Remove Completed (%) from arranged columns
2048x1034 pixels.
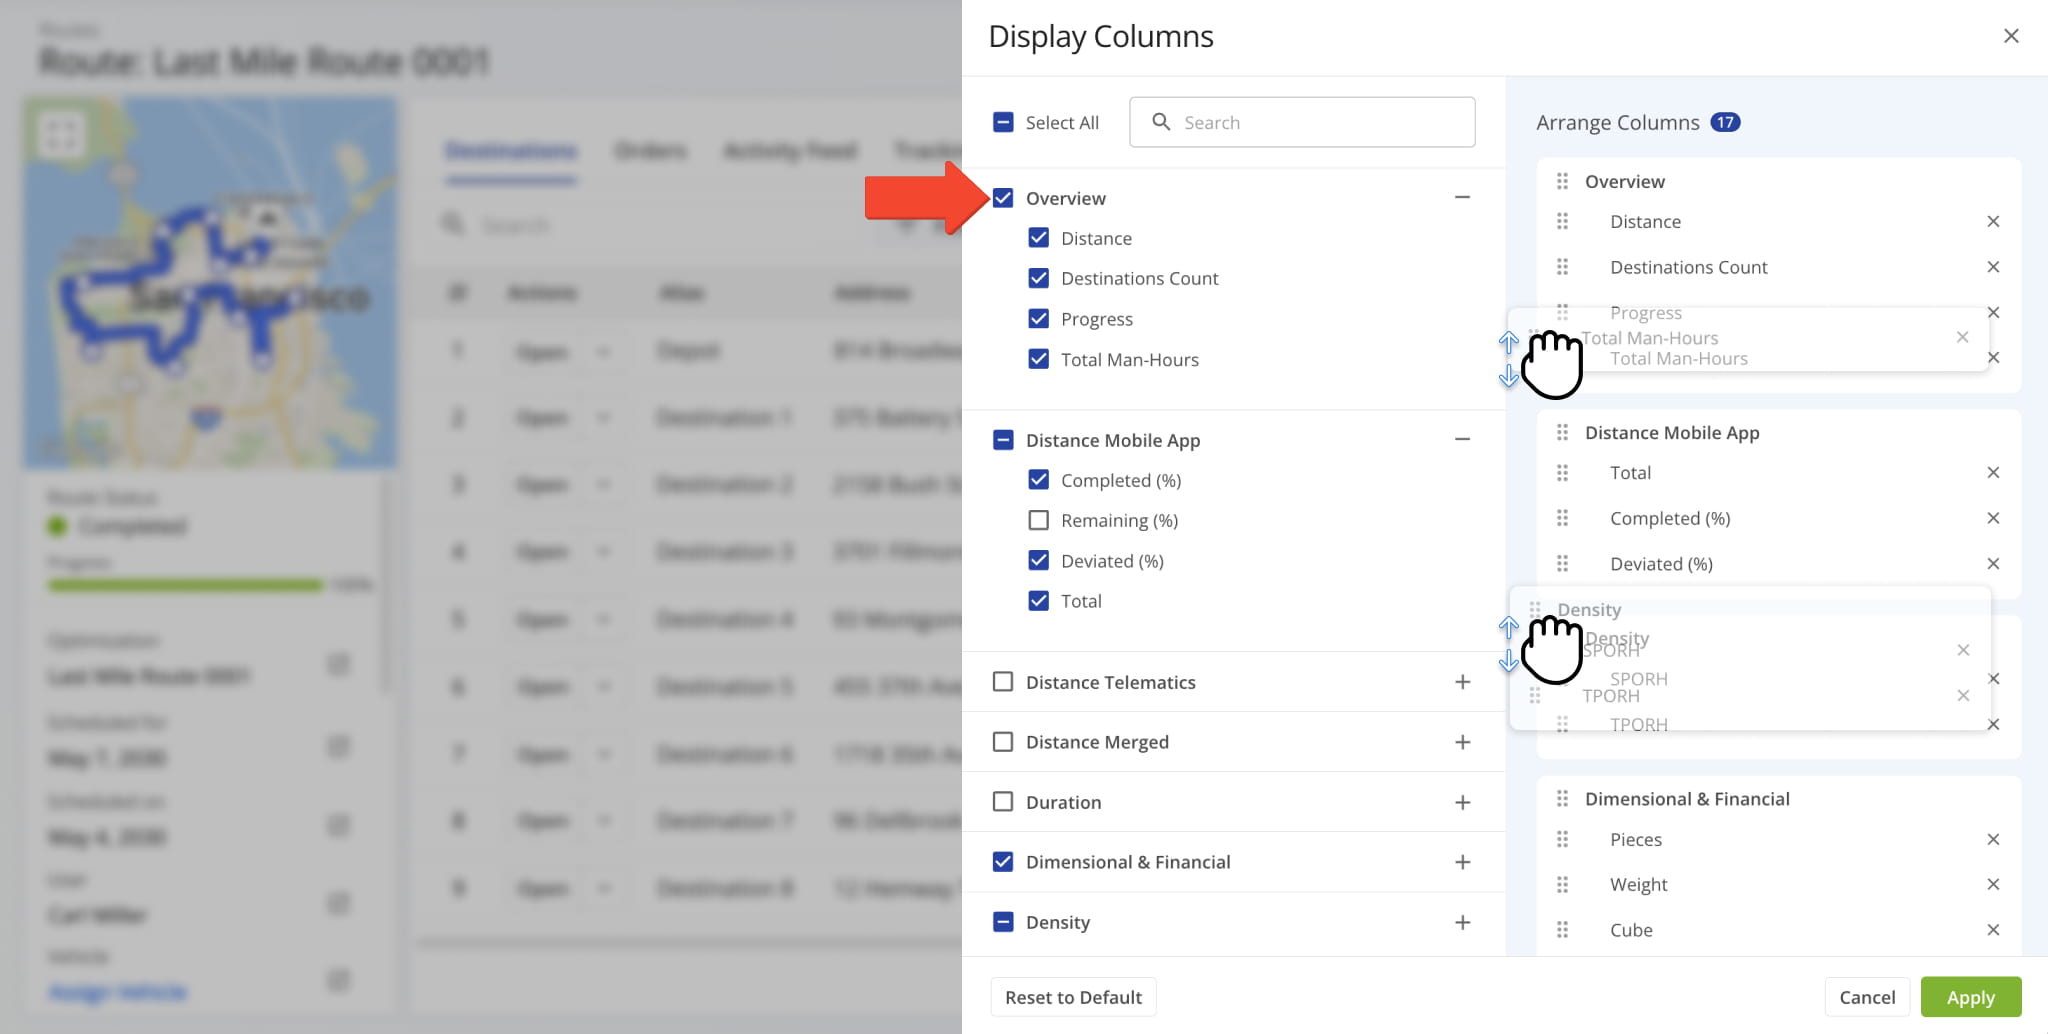[1992, 518]
